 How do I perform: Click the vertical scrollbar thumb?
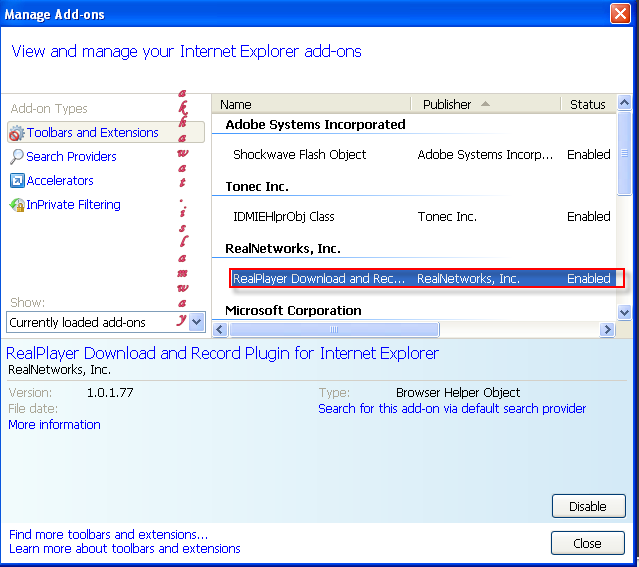click(624, 153)
